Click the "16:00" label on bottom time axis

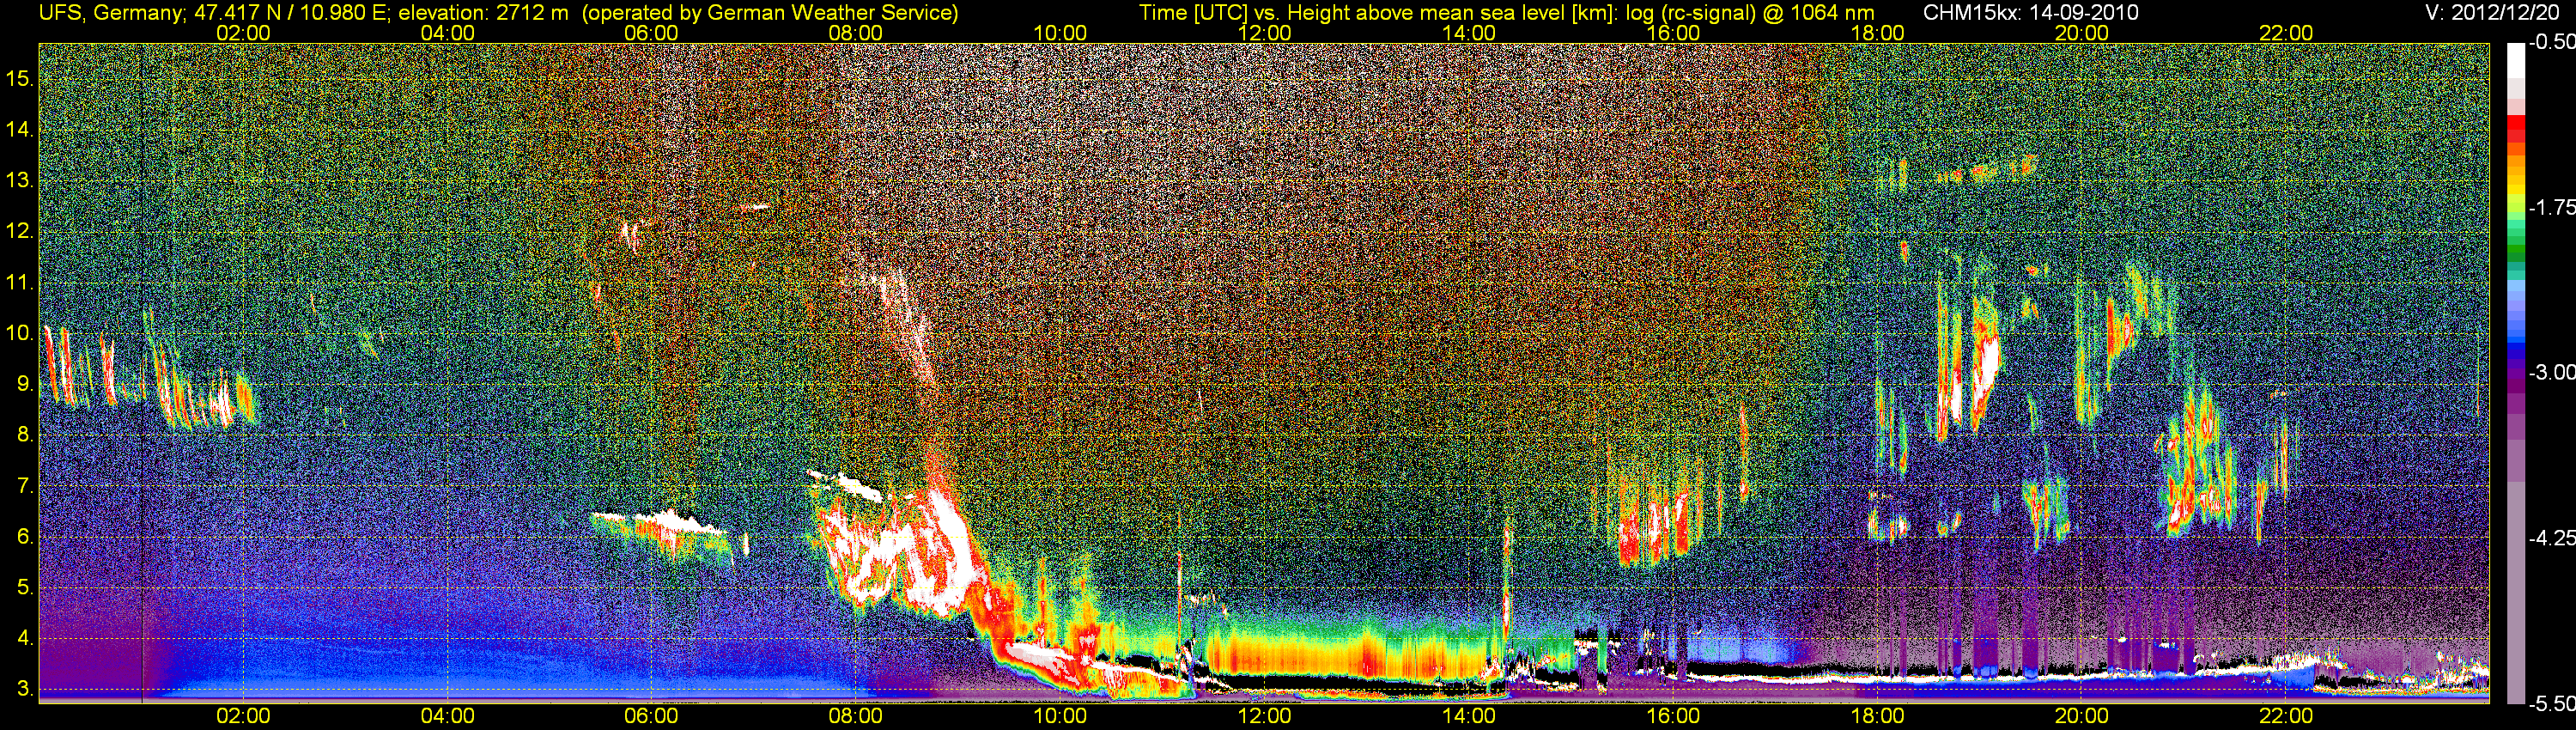pos(1673,716)
